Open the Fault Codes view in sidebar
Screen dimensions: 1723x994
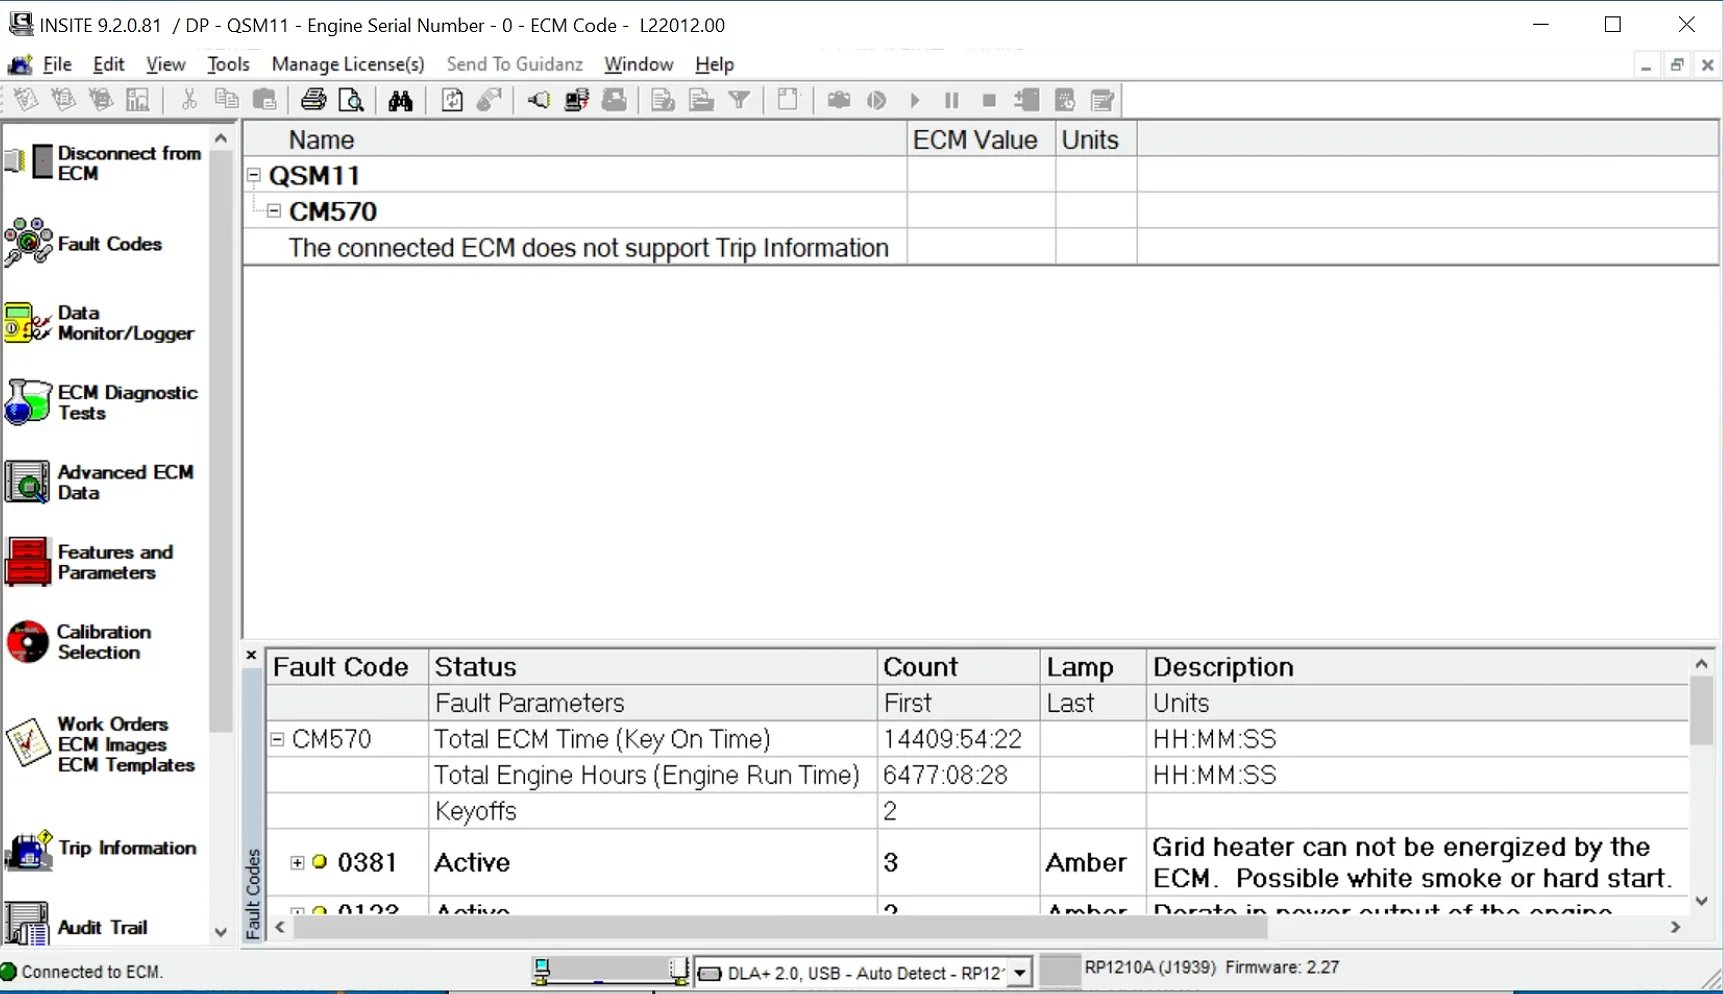[84, 243]
